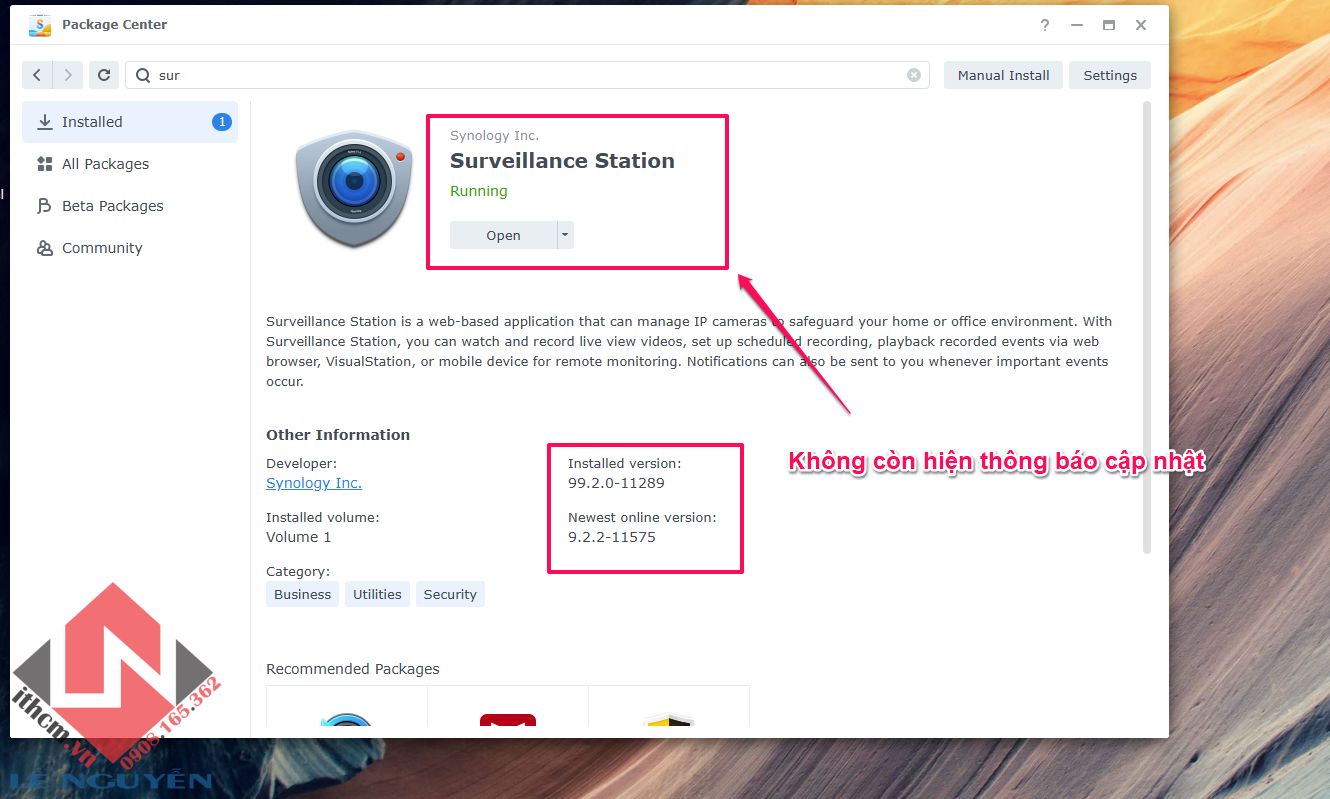Click newest online version '9.2.2-11575'
Viewport: 1330px width, 799px height.
612,537
